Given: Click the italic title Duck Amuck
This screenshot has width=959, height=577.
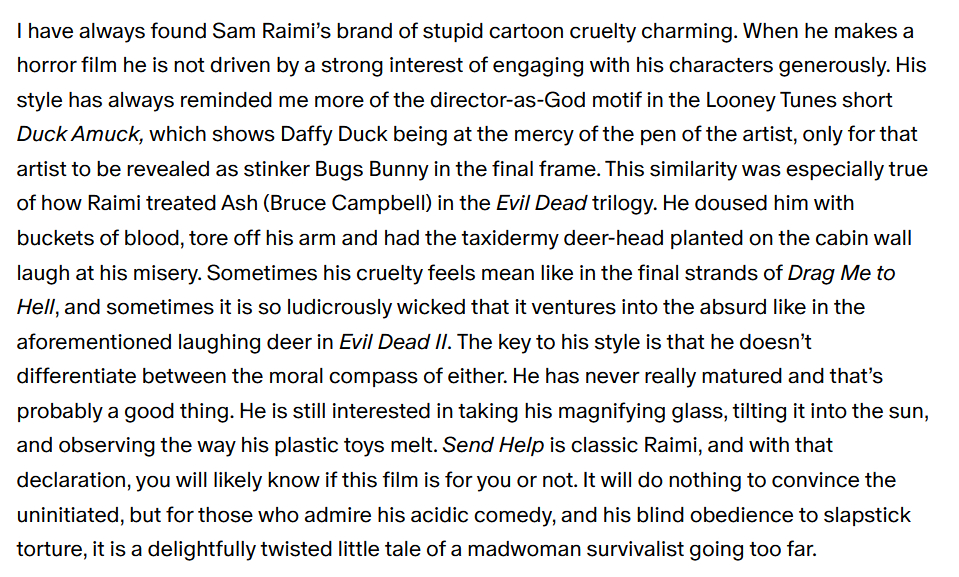Looking at the screenshot, I should click(80, 134).
